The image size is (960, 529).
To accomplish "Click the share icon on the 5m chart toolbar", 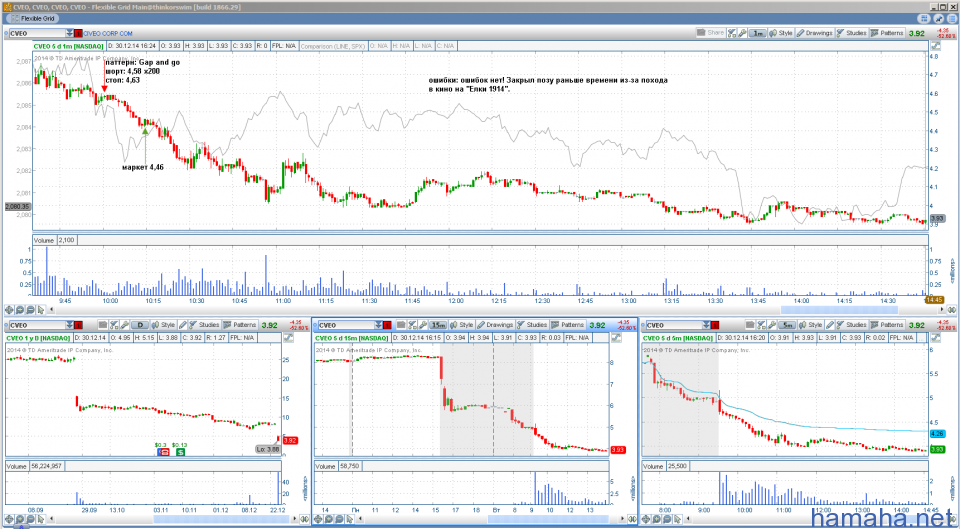I will click(x=750, y=325).
